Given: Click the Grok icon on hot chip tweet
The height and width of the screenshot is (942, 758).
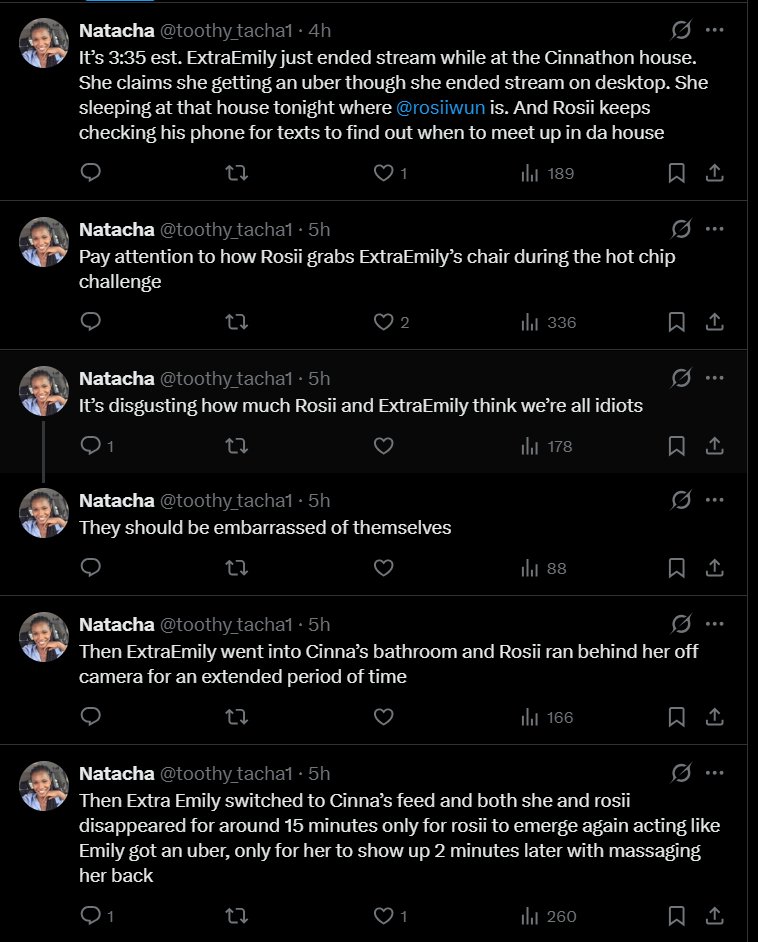Looking at the screenshot, I should (x=681, y=228).
